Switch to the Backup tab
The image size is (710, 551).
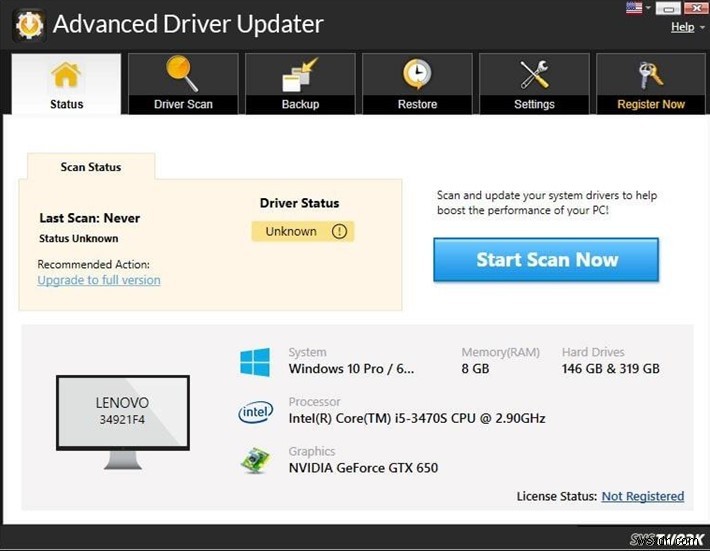300,83
